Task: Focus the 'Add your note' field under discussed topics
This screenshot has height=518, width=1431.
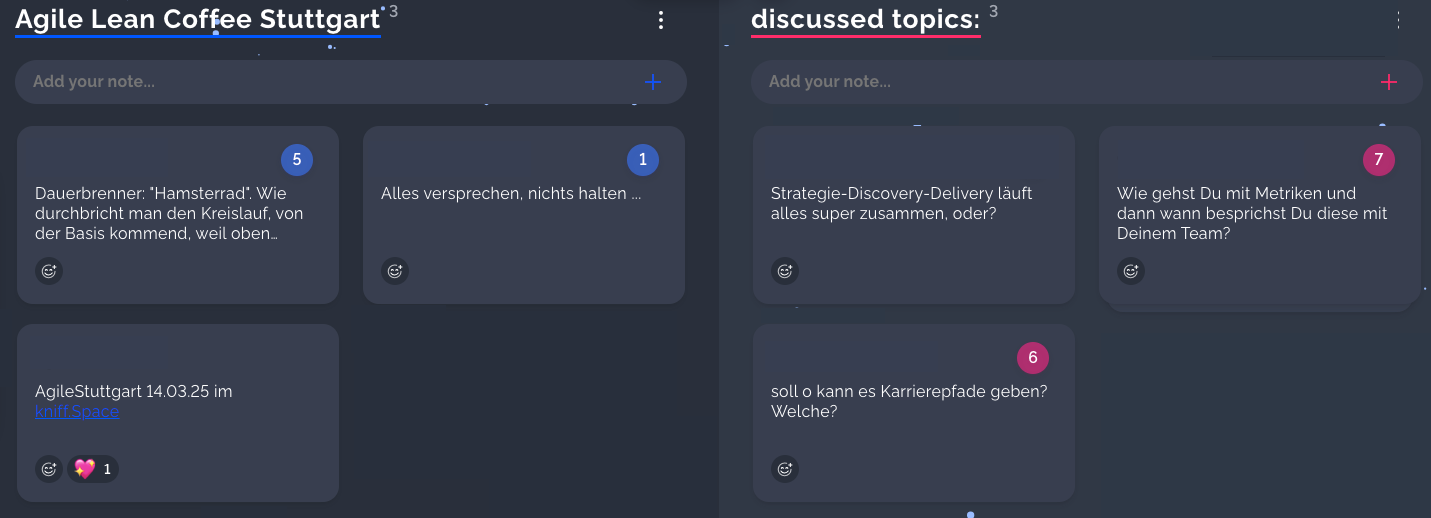Action: coord(1060,82)
